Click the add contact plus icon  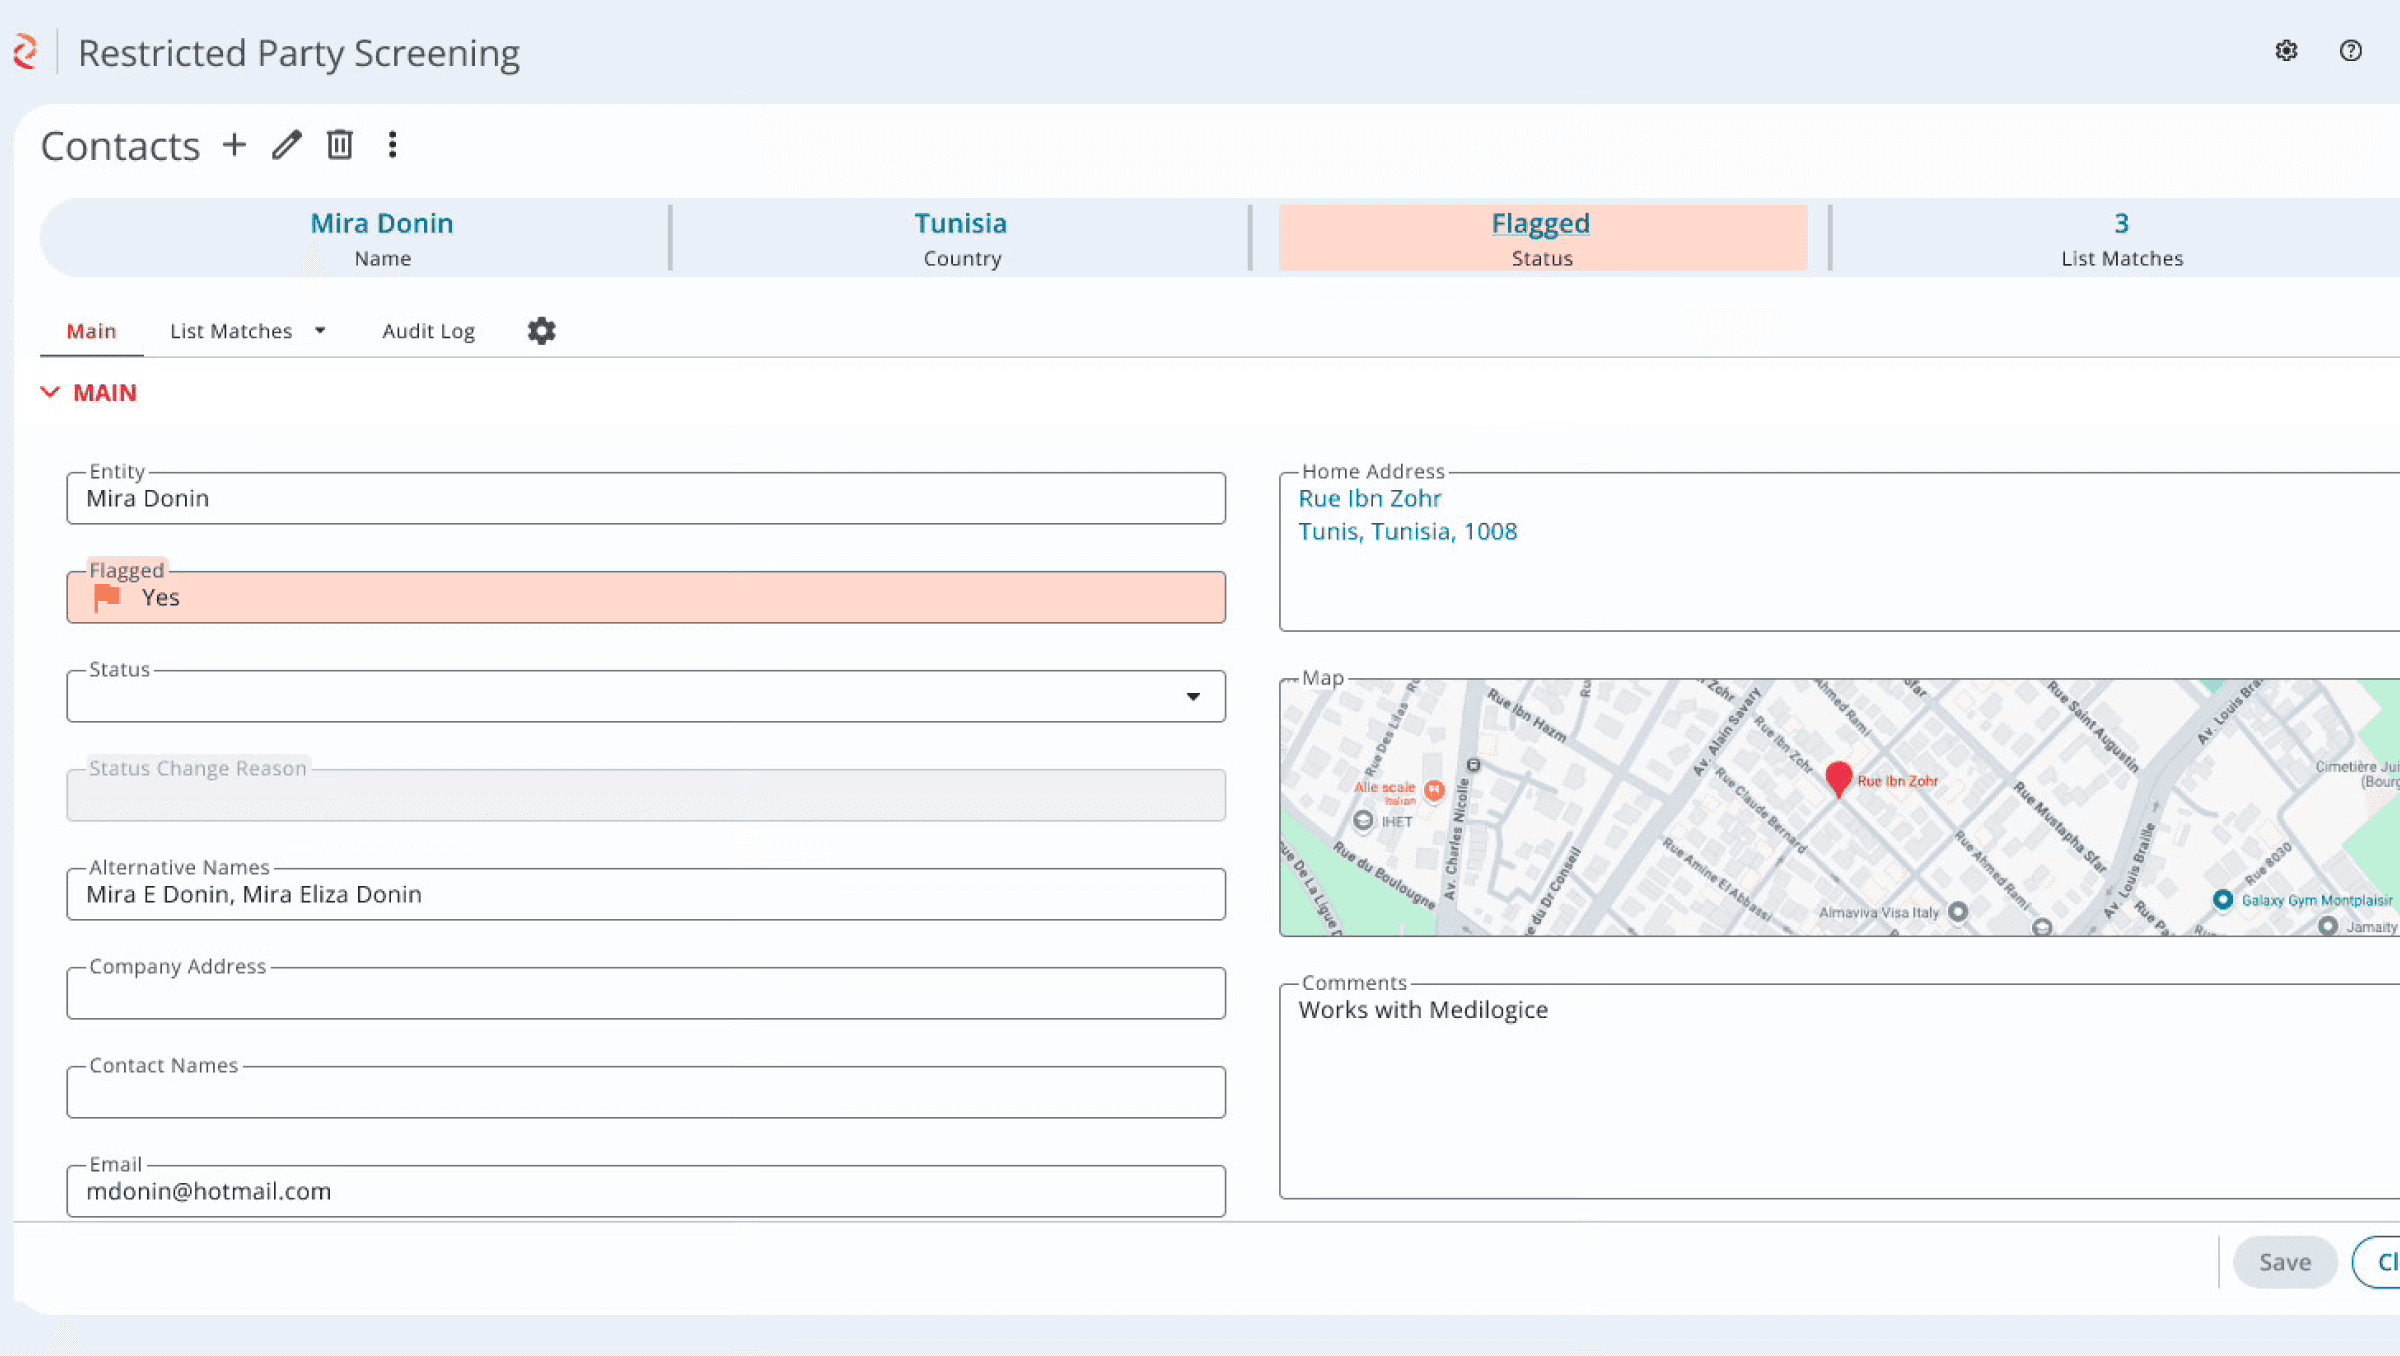point(234,145)
